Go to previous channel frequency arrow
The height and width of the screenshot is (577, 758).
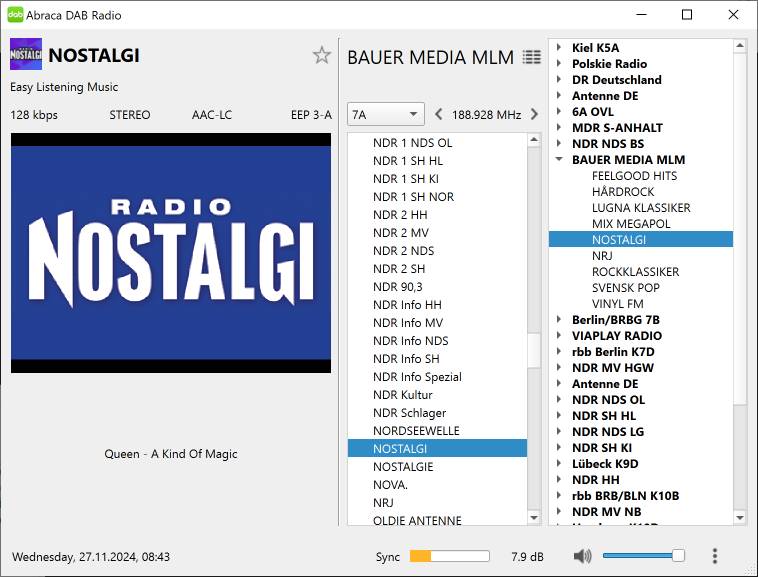coord(438,114)
